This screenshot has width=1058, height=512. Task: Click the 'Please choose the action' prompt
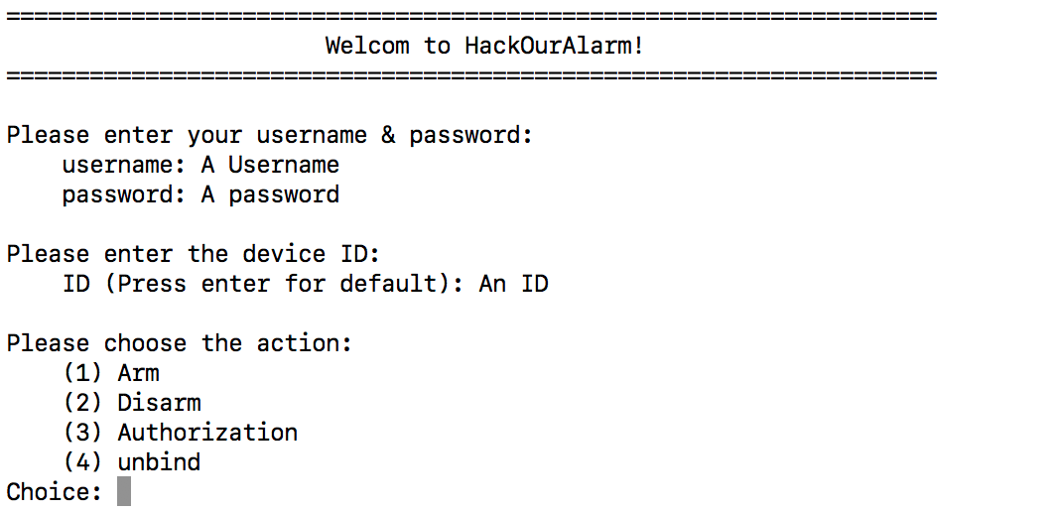pyautogui.click(x=179, y=343)
